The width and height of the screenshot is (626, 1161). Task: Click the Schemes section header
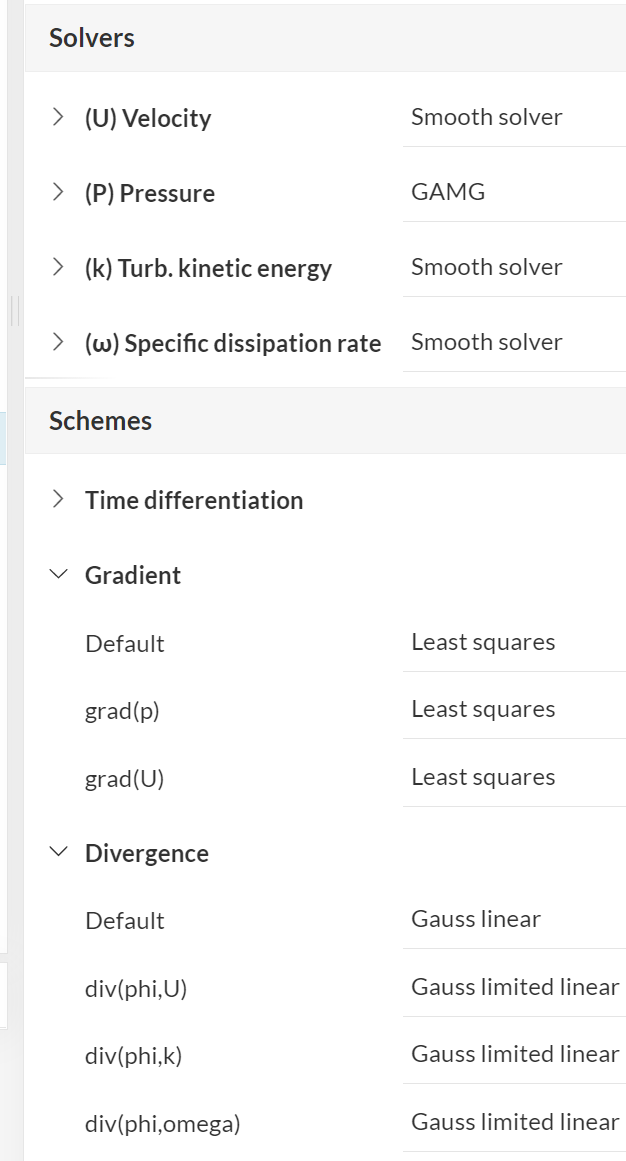coord(101,421)
